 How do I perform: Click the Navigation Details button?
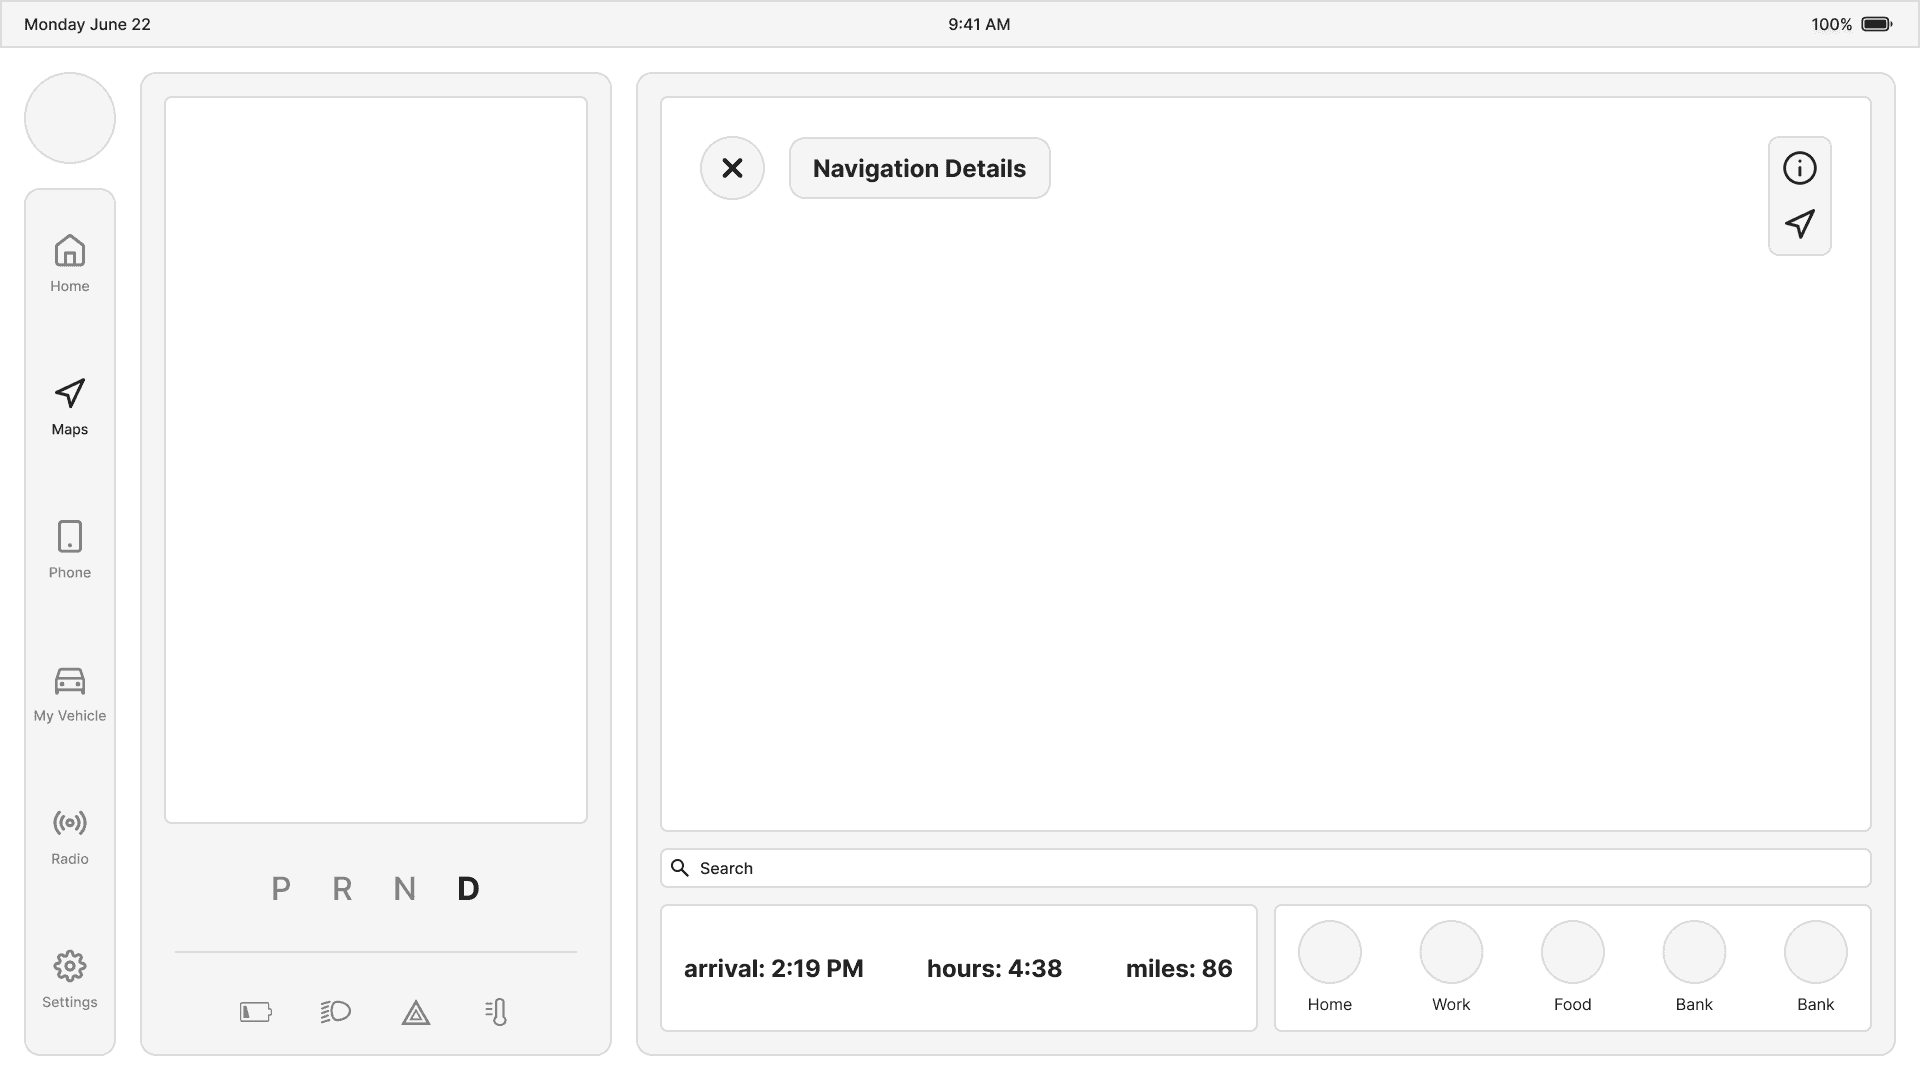point(919,168)
